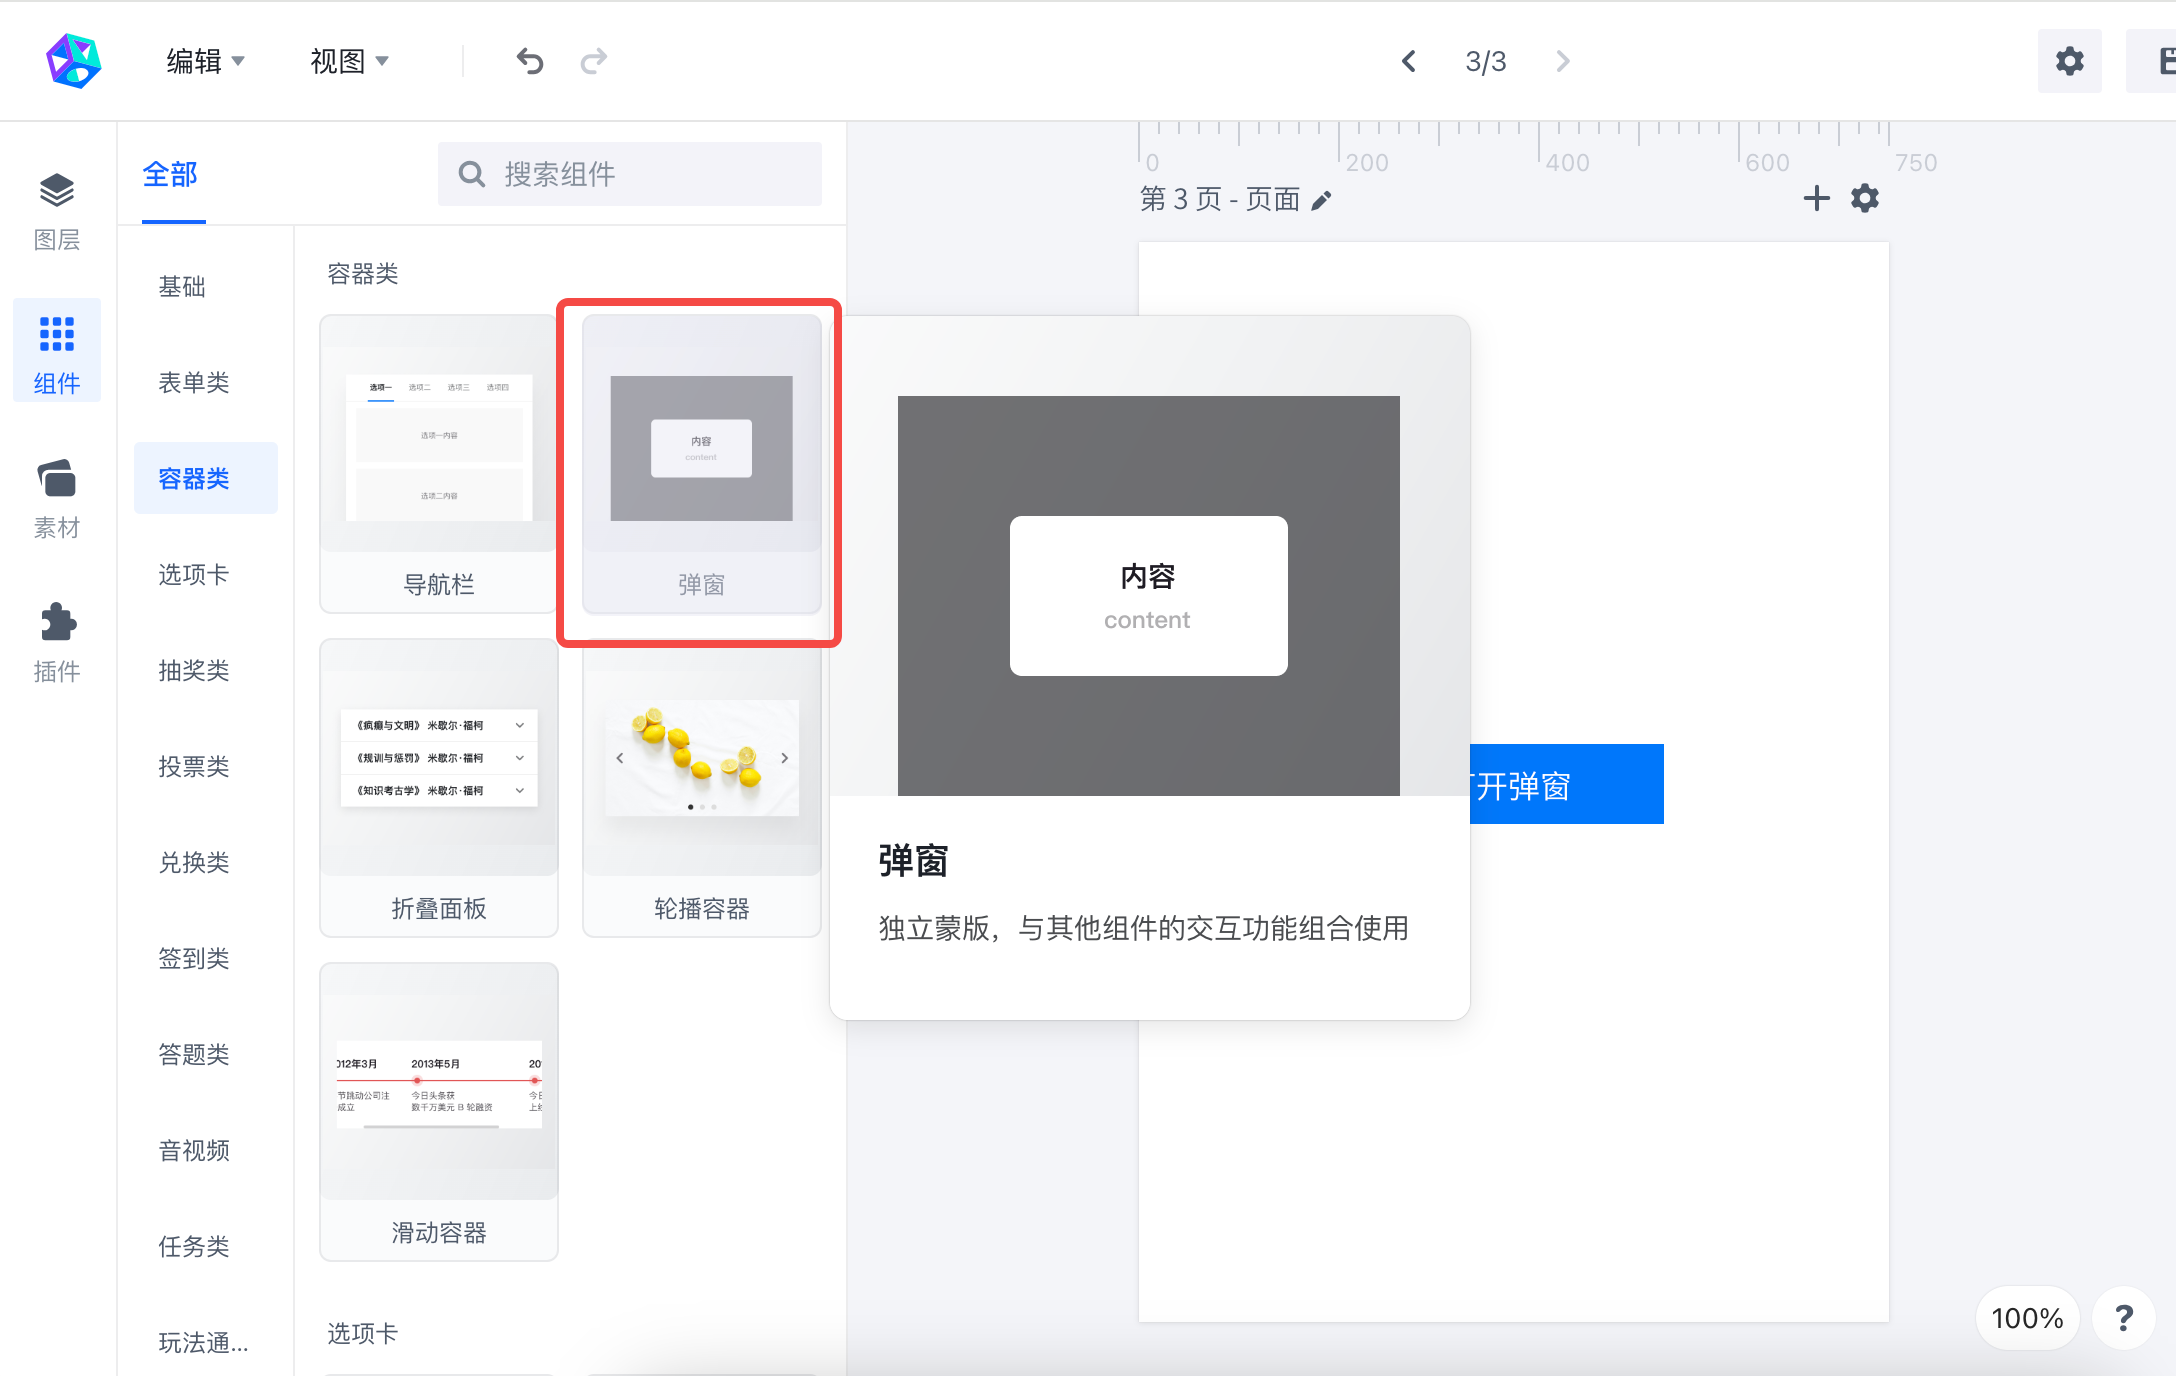
Task: Select the 玩法通... category
Action: (203, 1342)
